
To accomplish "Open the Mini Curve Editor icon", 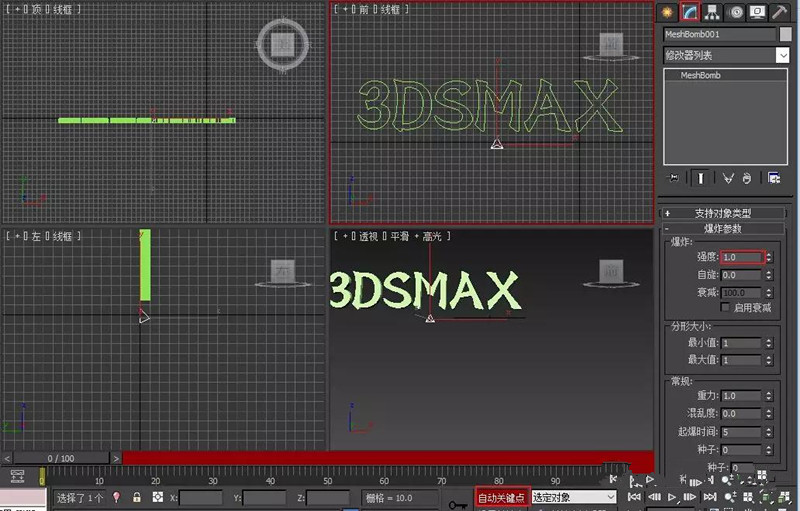I will coord(17,476).
